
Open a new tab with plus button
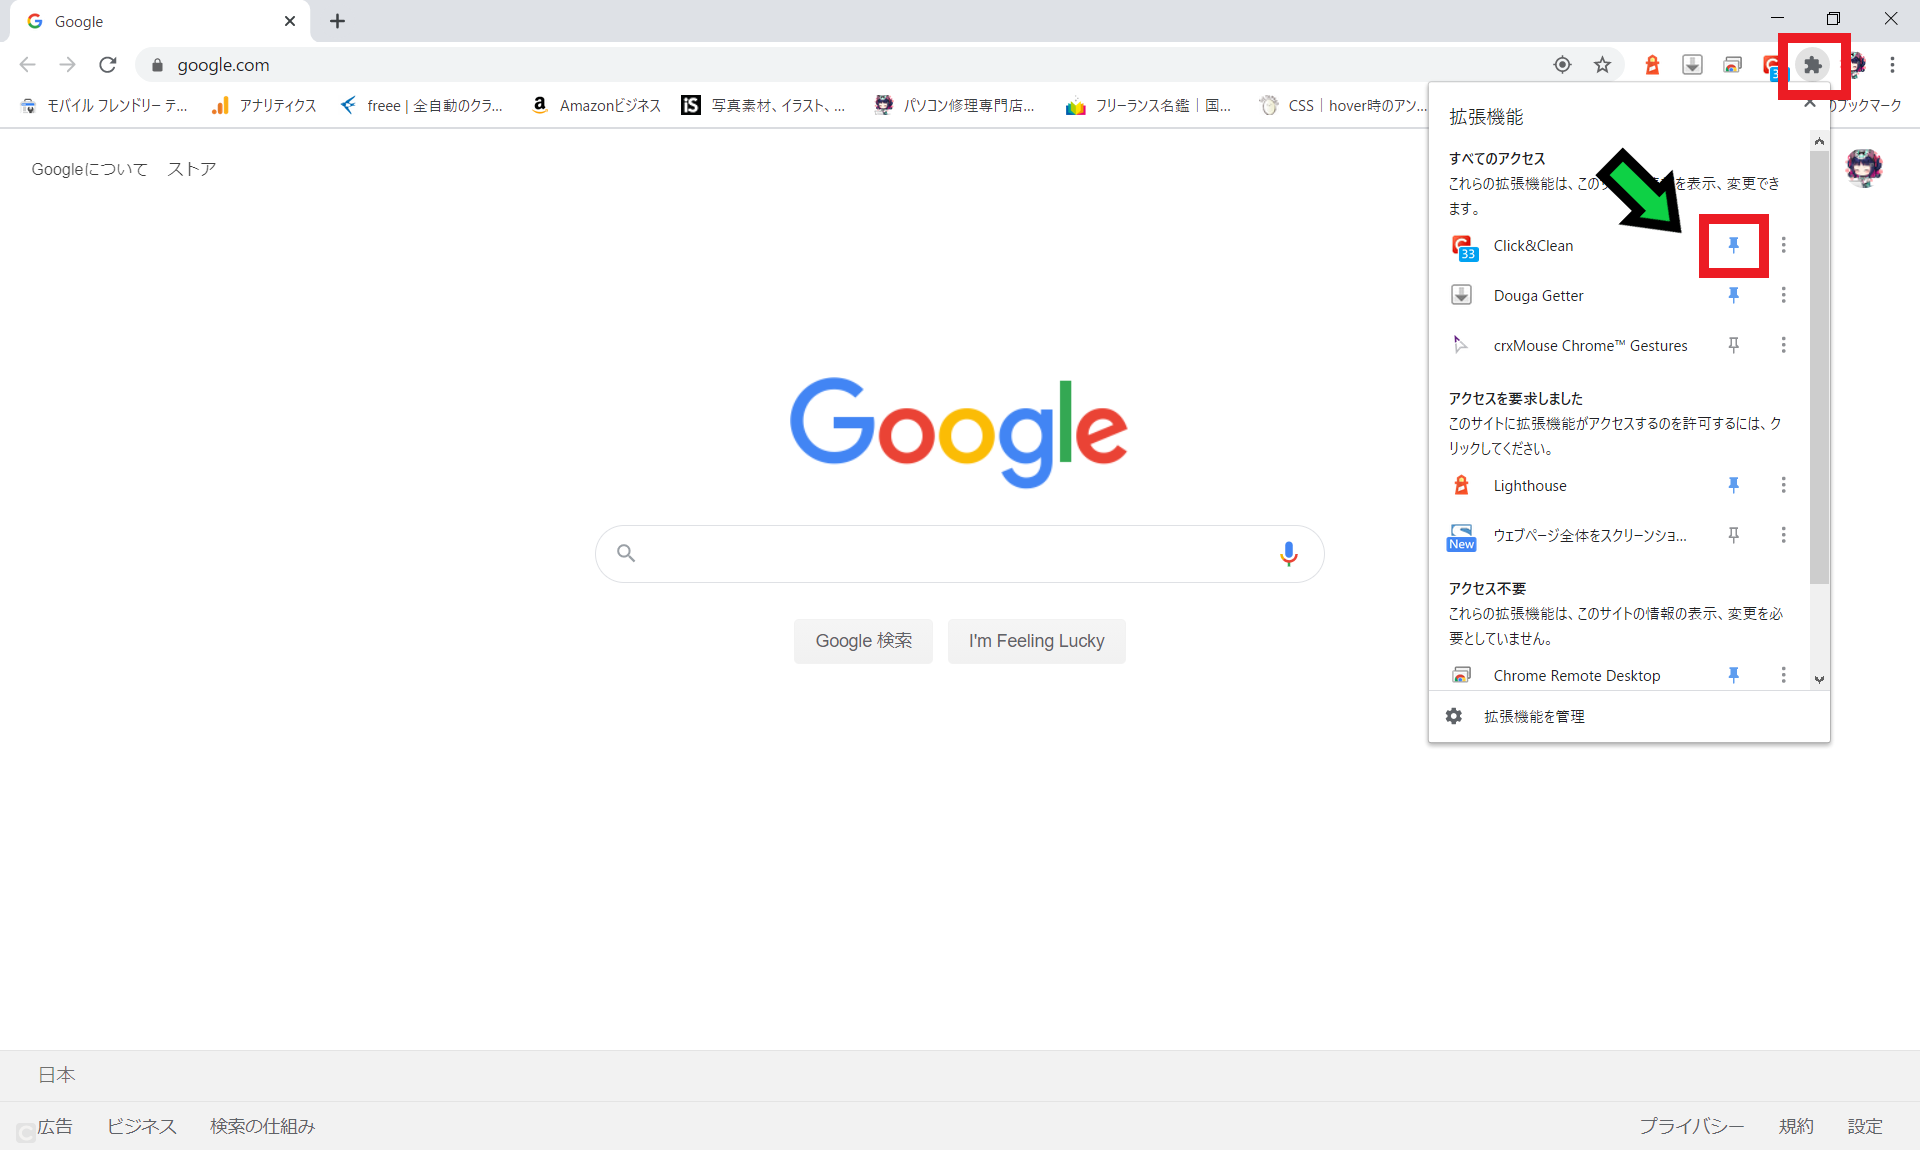tap(337, 21)
